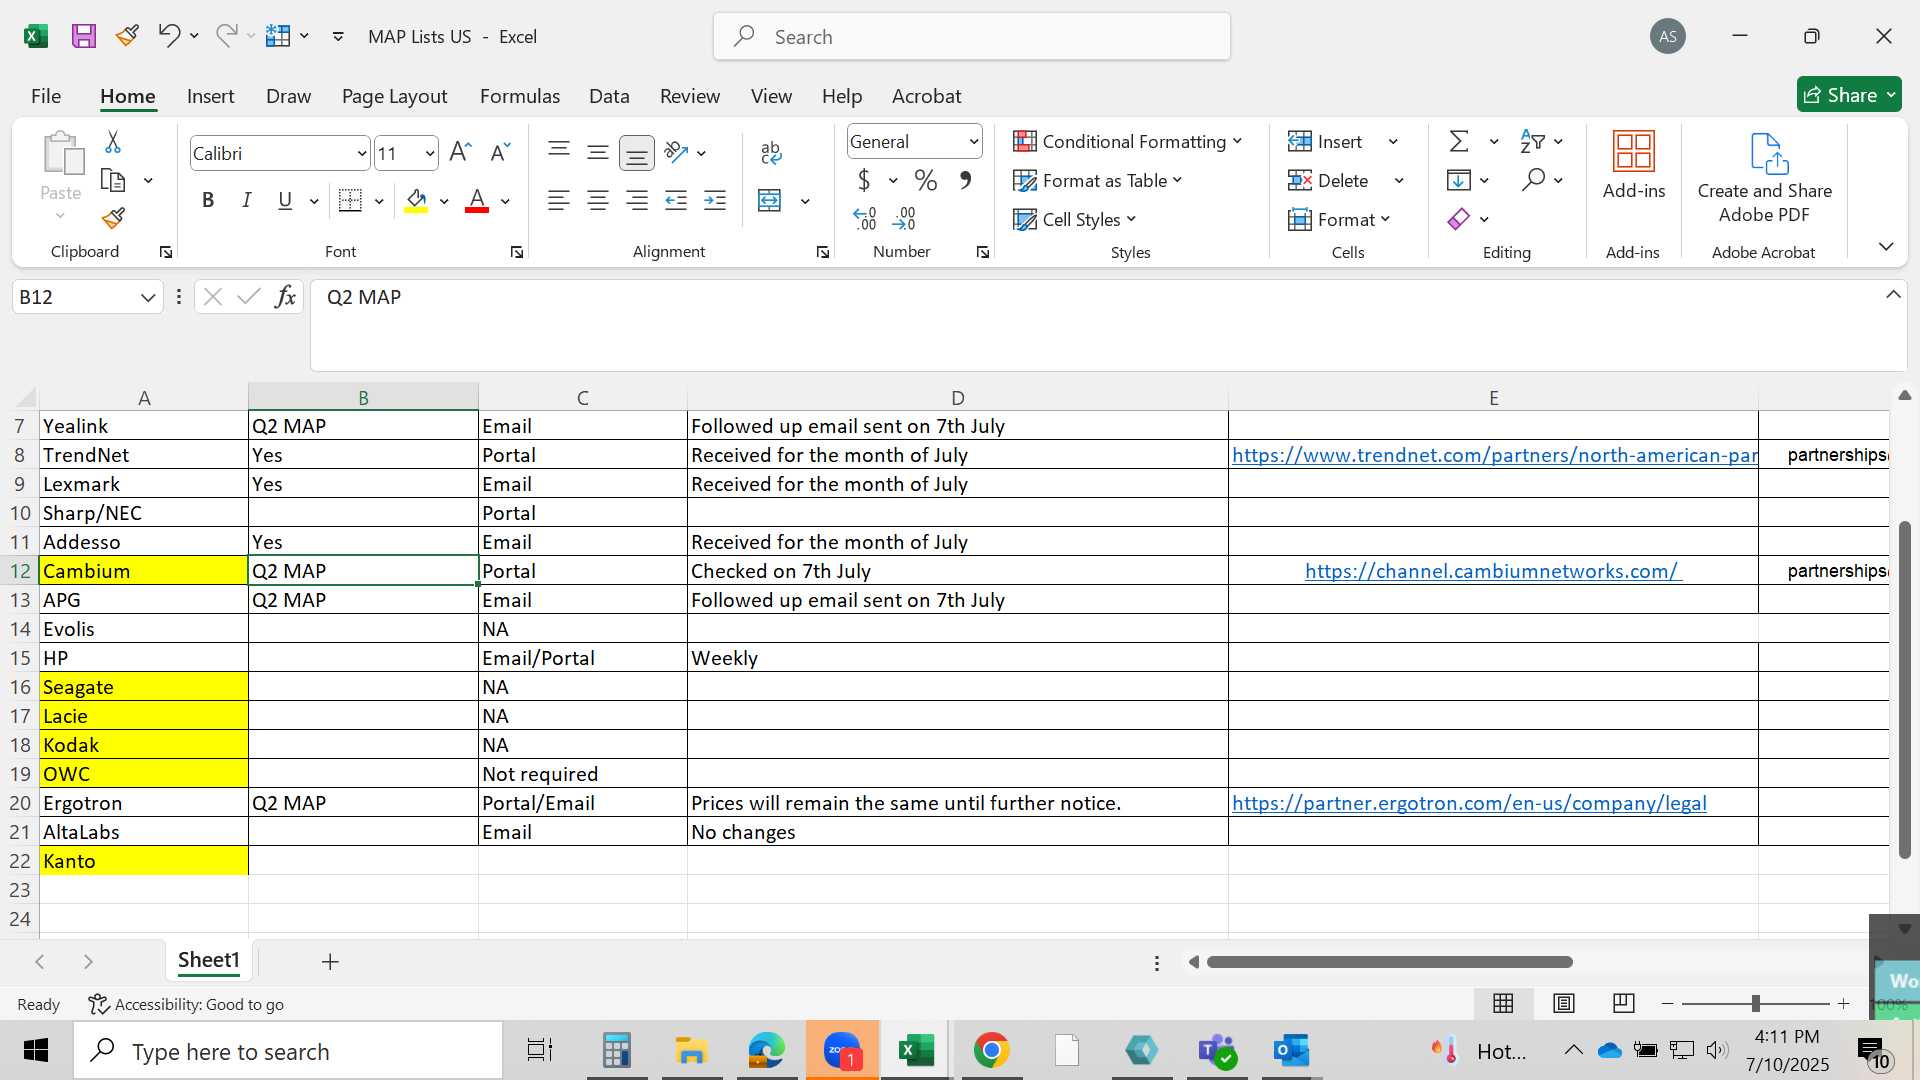This screenshot has width=1920, height=1080.
Task: Toggle Align Right horizontal alignment
Action: pyautogui.click(x=637, y=200)
